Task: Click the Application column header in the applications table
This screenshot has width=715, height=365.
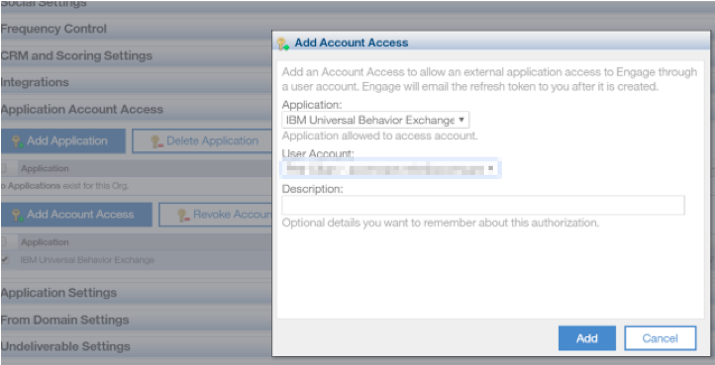Action: pos(45,168)
